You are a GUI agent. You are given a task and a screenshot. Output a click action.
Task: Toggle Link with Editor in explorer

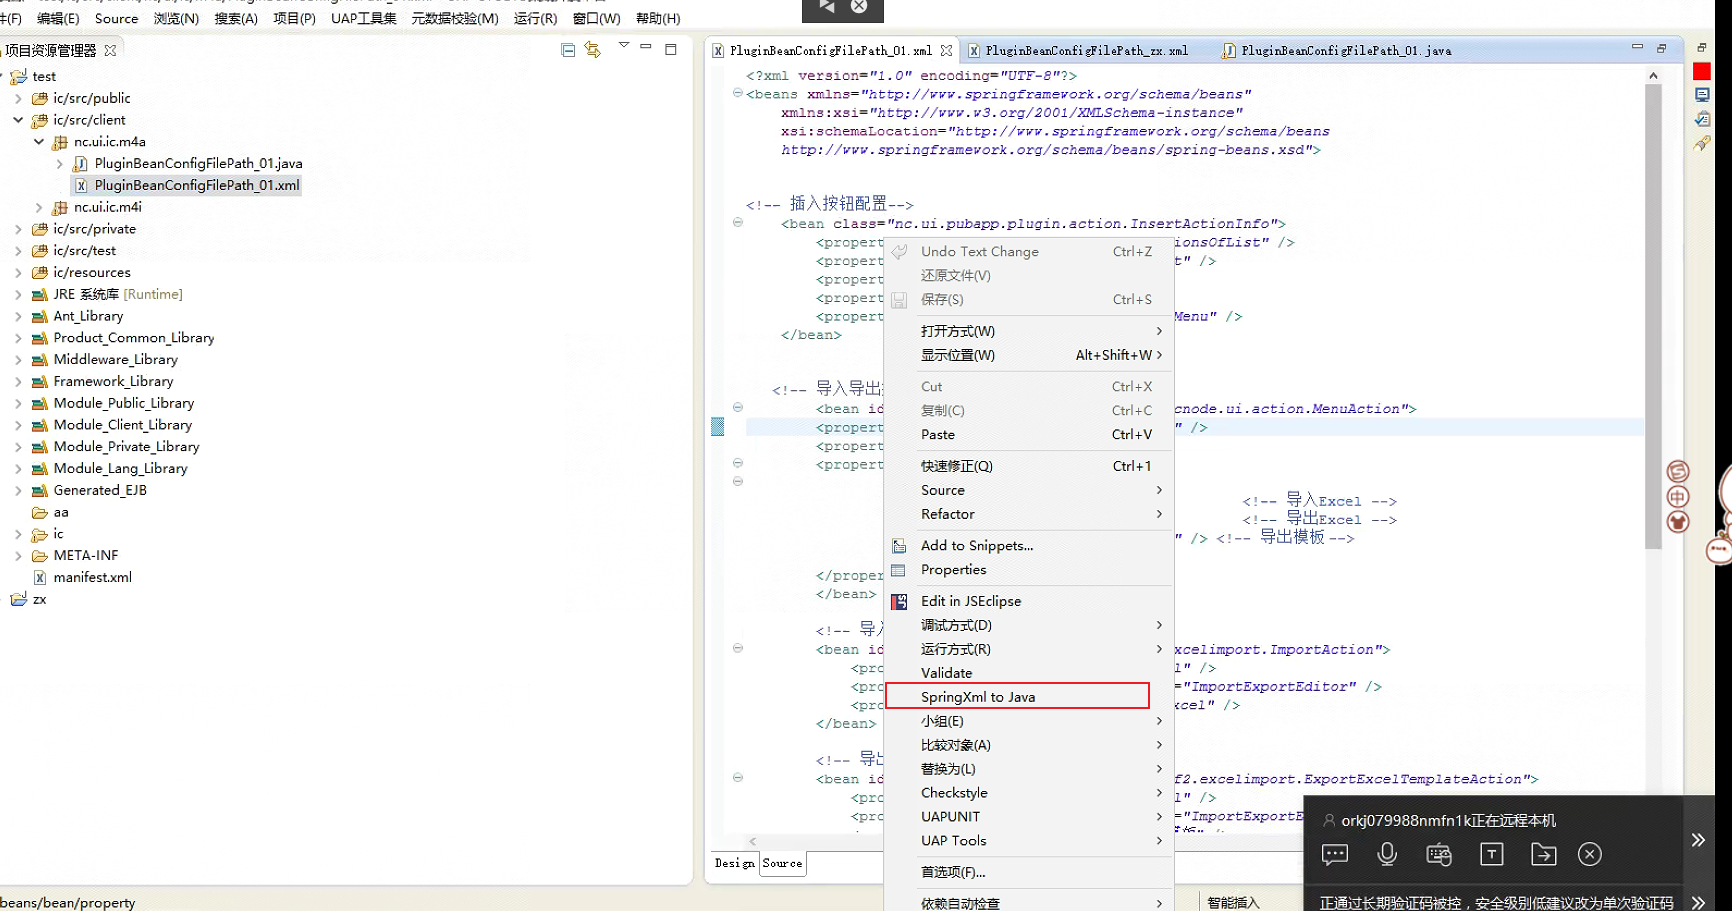coord(593,50)
